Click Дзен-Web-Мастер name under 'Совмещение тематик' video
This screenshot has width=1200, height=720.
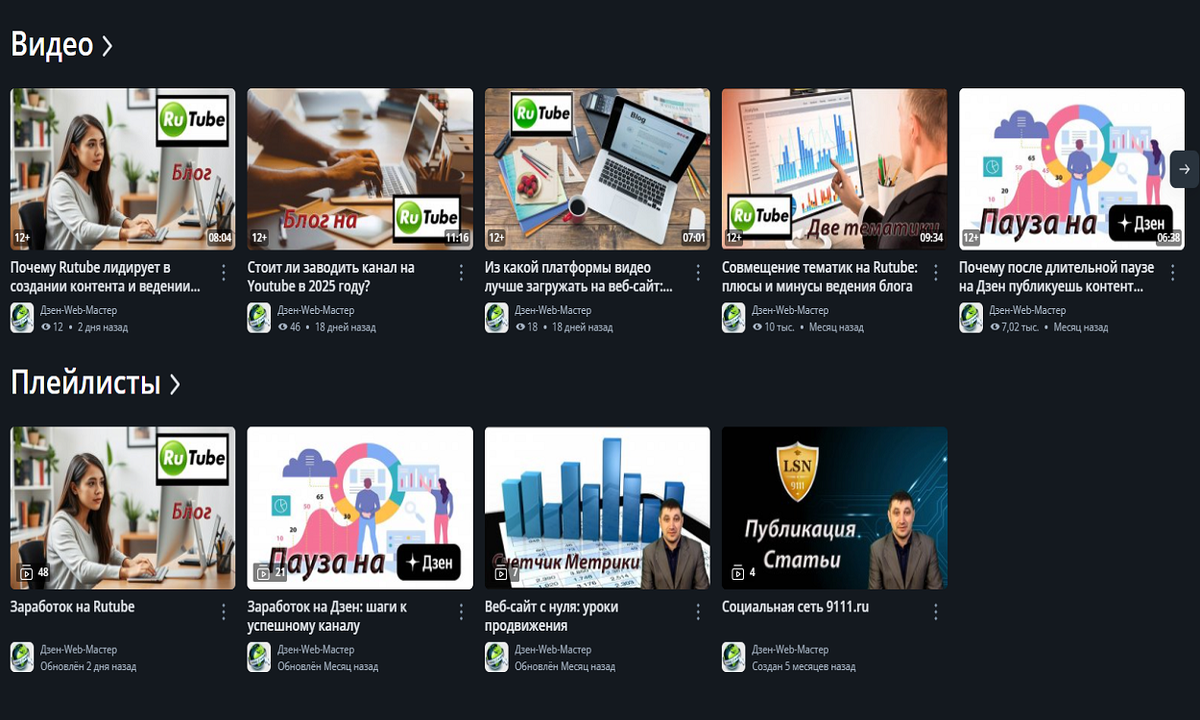tap(790, 311)
